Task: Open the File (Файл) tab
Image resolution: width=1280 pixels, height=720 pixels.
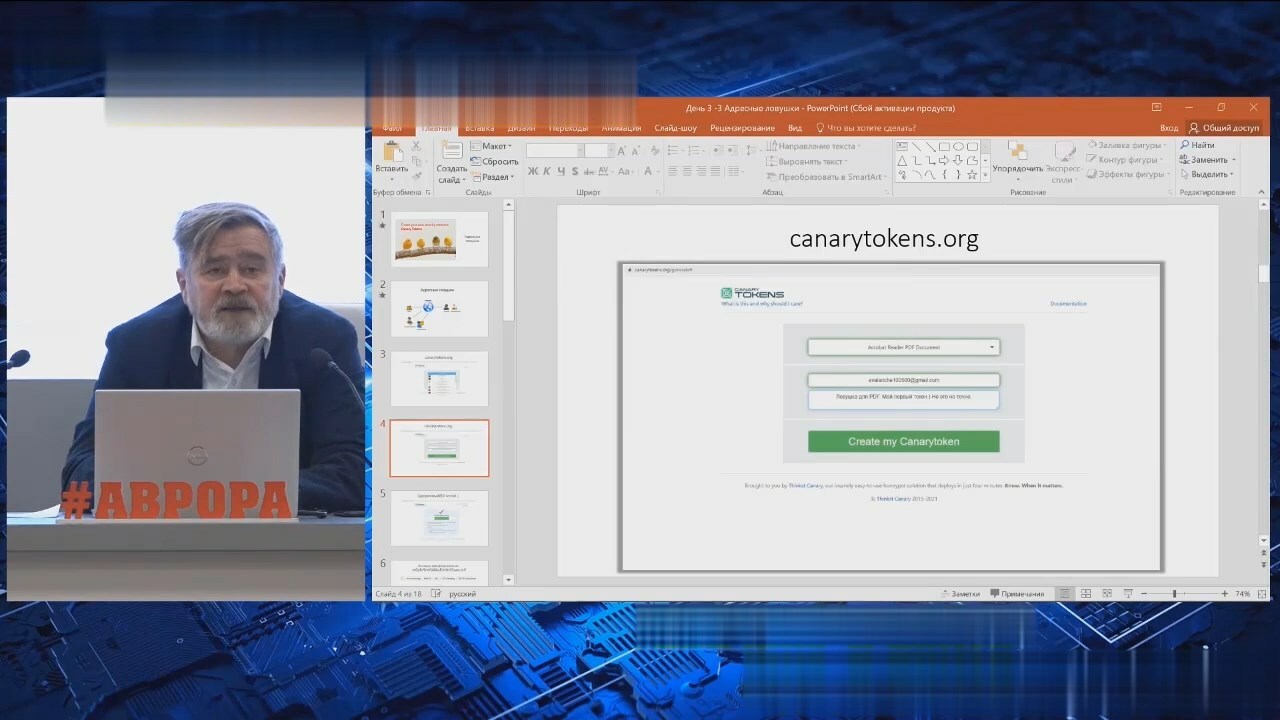Action: (x=392, y=128)
